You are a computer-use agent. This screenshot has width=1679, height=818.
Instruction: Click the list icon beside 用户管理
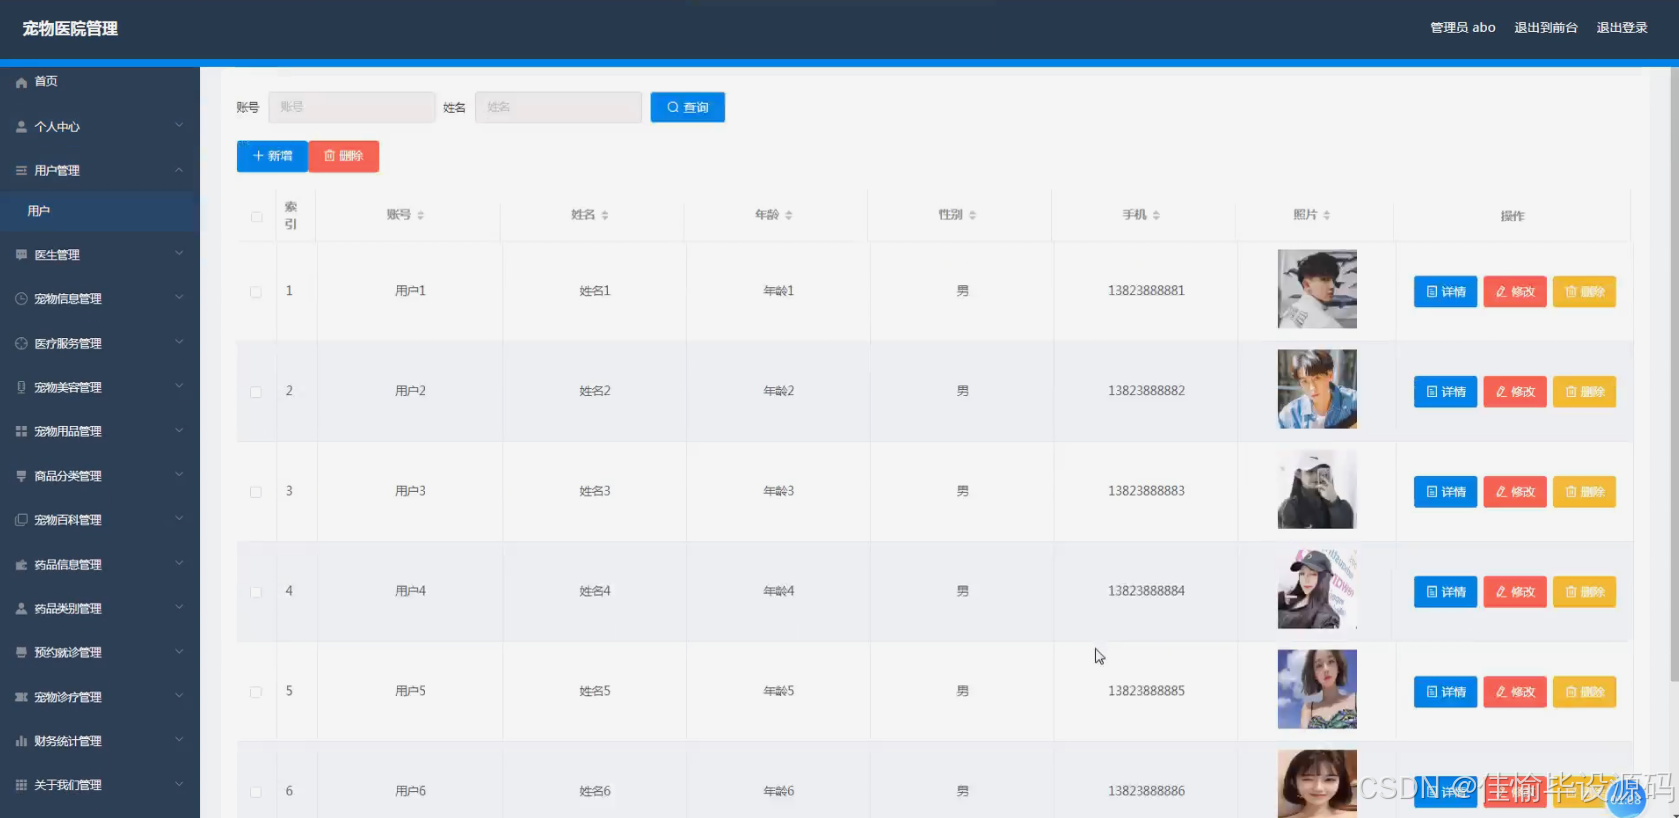pyautogui.click(x=21, y=171)
